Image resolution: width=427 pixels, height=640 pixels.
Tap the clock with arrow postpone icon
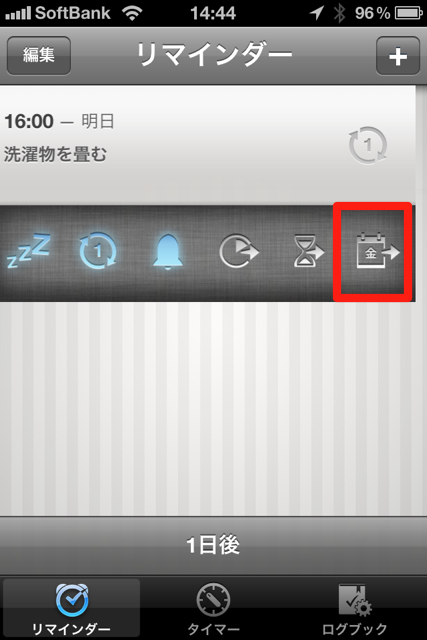click(x=239, y=251)
